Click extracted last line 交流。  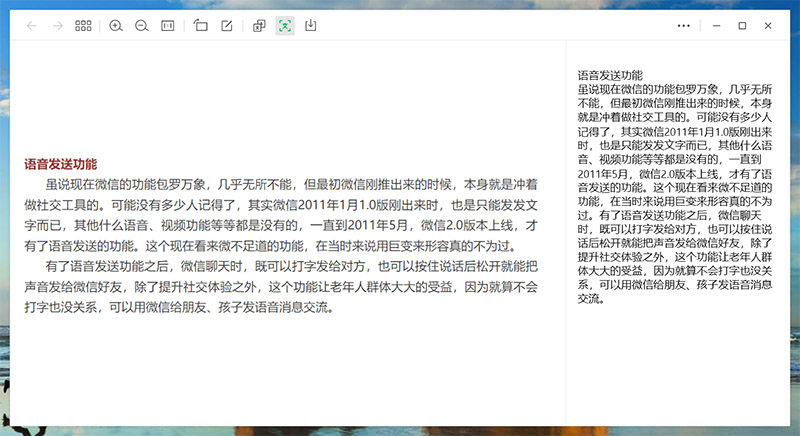click(x=592, y=299)
